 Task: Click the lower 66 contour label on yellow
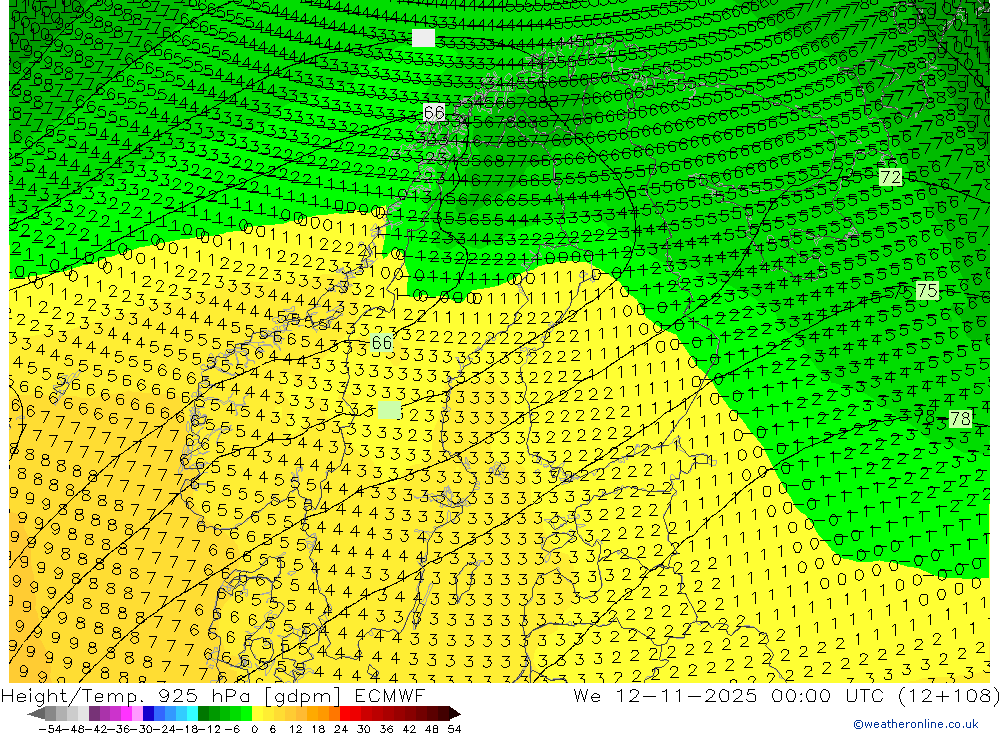(x=382, y=343)
